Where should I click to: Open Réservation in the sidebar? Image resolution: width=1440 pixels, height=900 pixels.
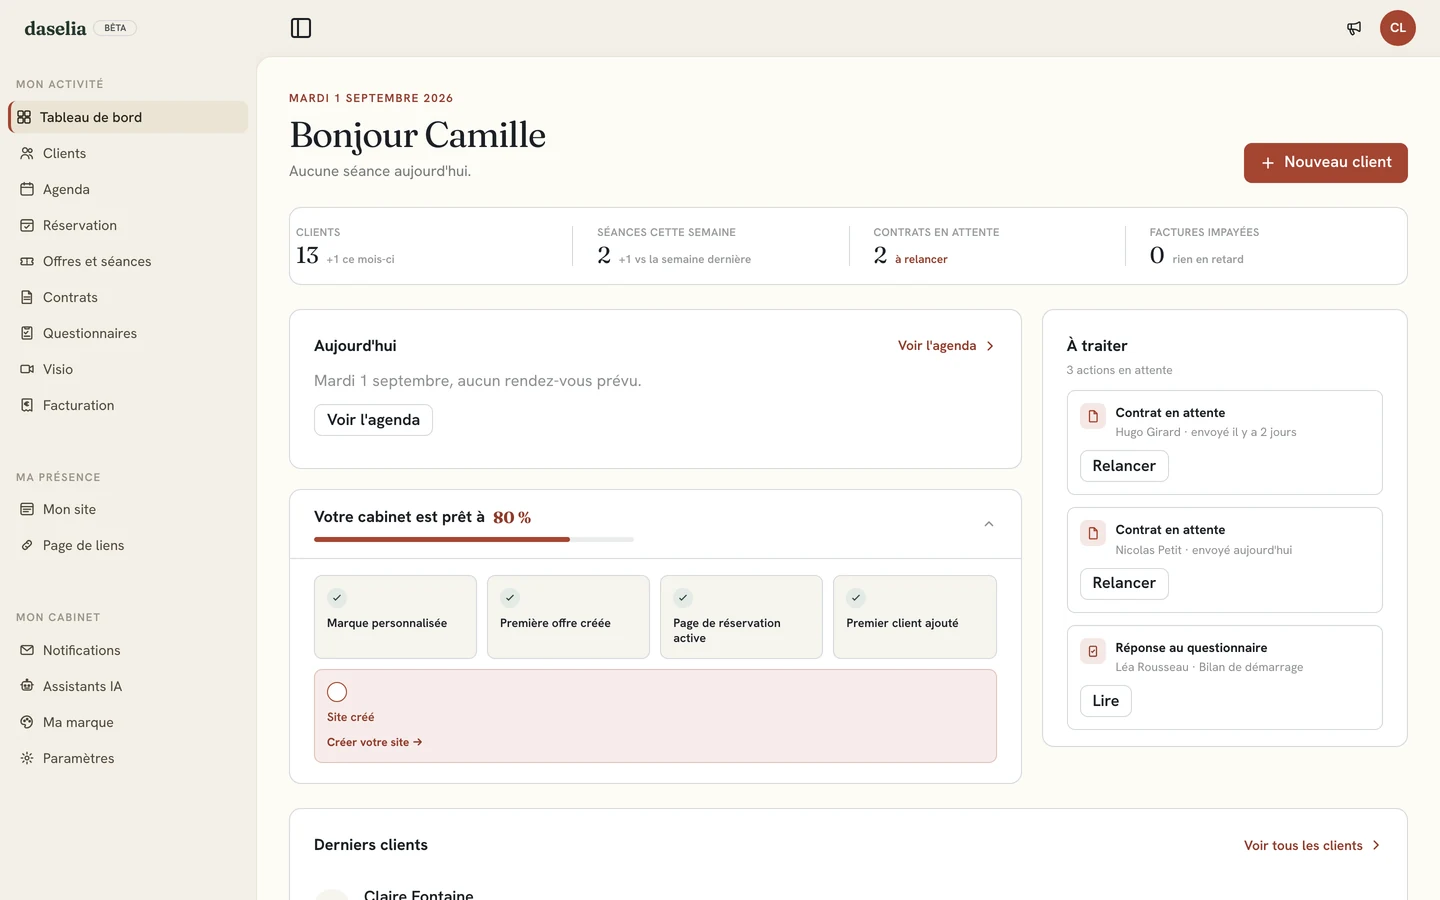(128, 225)
